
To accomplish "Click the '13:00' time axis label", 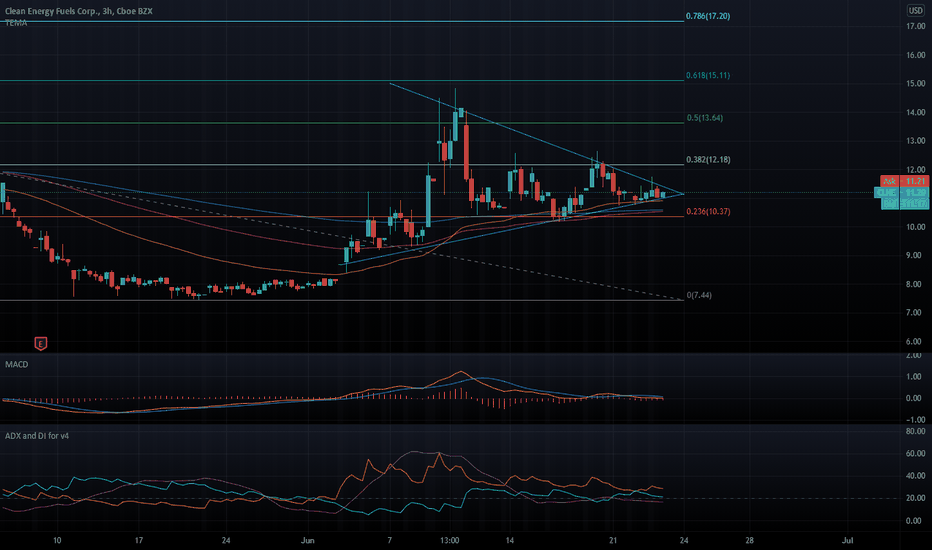I will (x=449, y=540).
